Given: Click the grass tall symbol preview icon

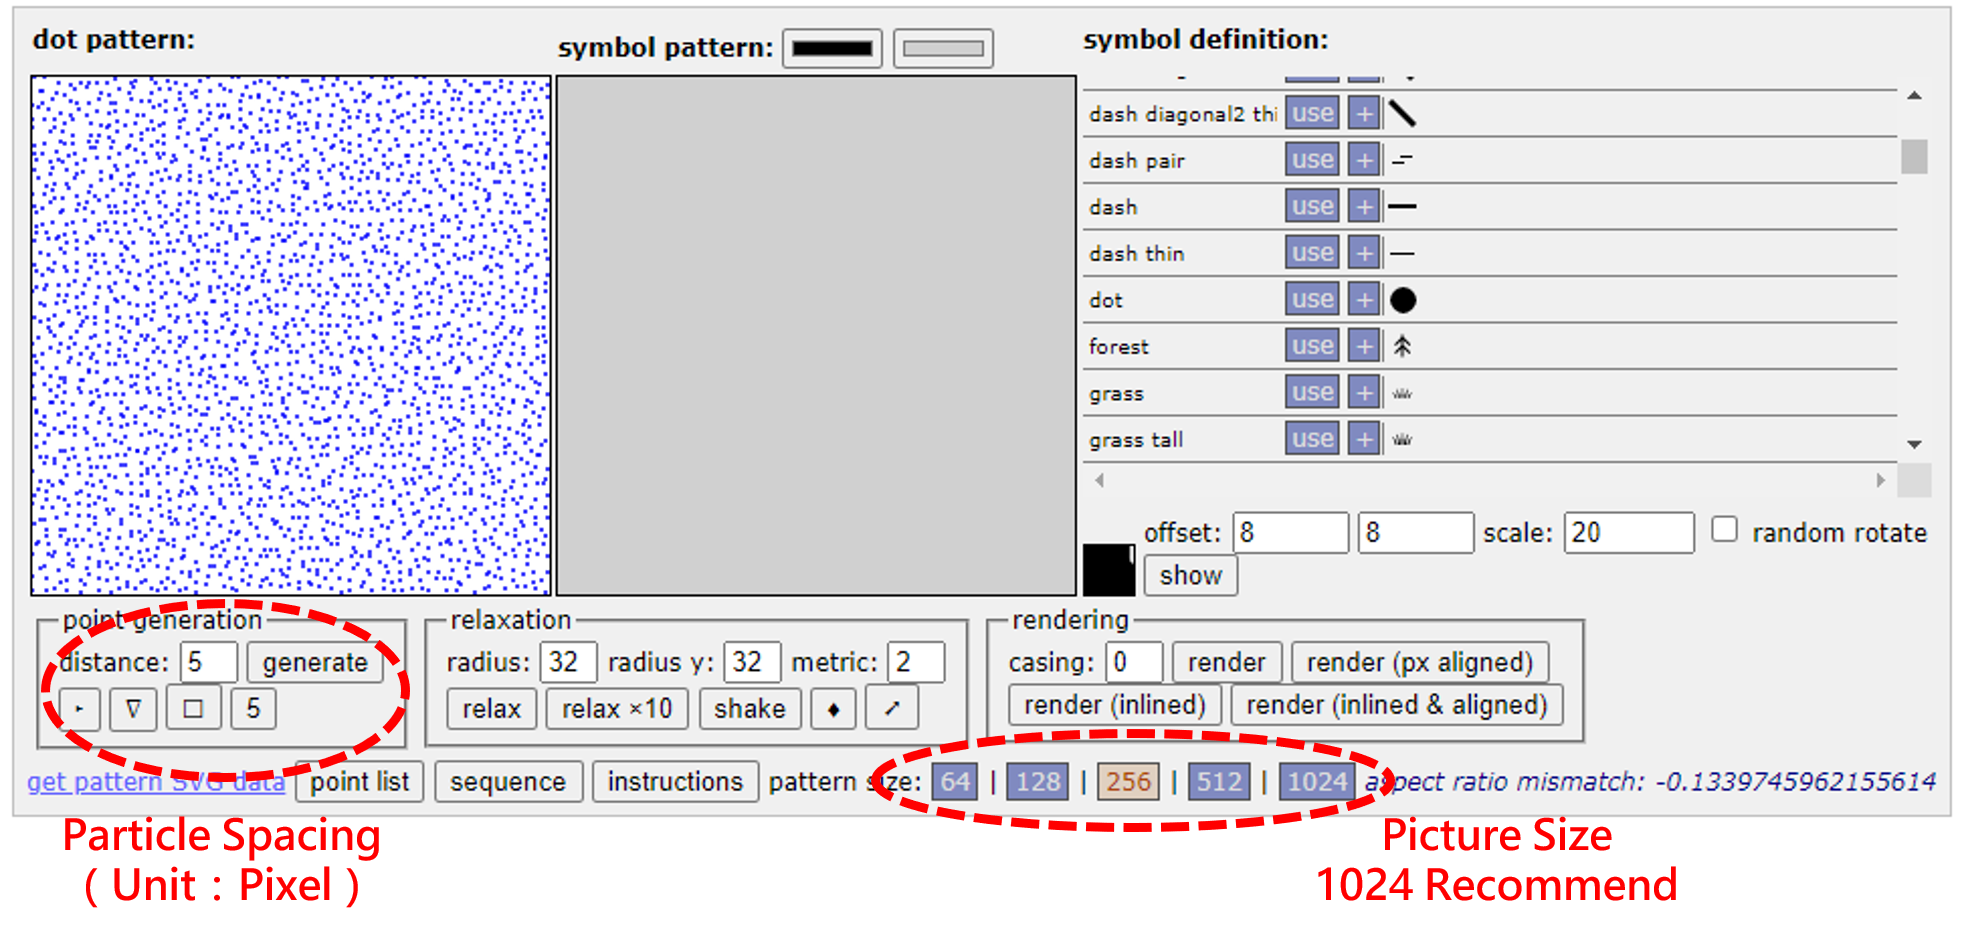Looking at the screenshot, I should point(1402,439).
